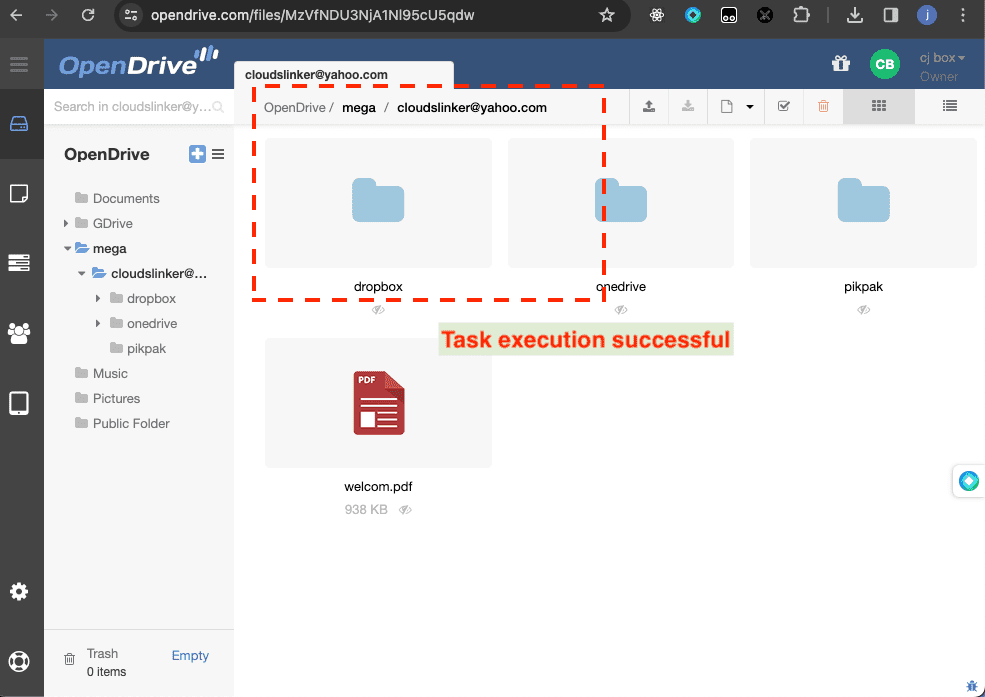Select Pictures in the folder tree
This screenshot has height=697, width=985.
pyautogui.click(x=116, y=399)
